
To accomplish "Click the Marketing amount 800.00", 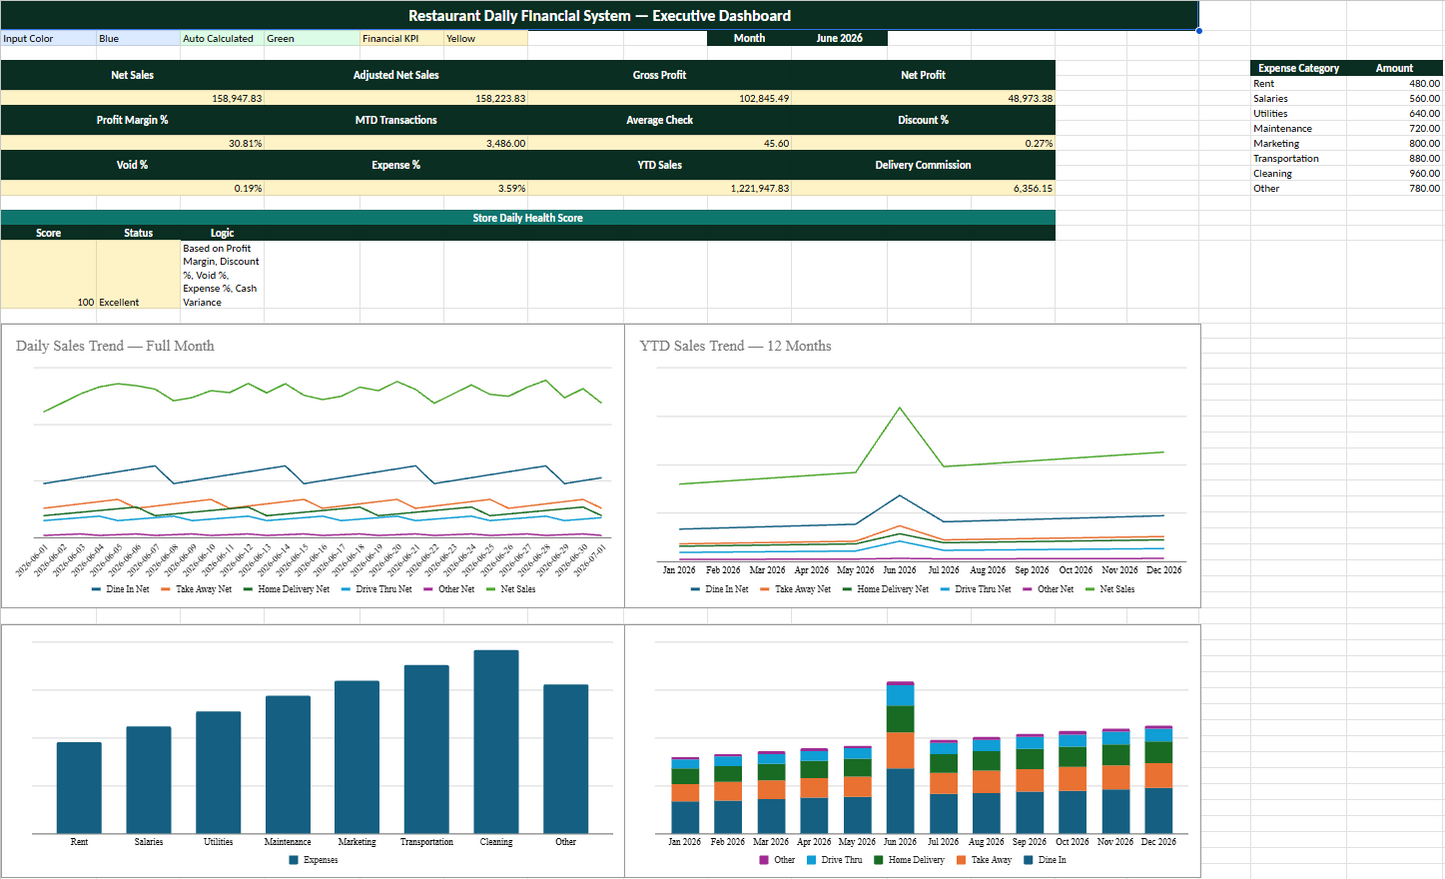I will [1394, 143].
